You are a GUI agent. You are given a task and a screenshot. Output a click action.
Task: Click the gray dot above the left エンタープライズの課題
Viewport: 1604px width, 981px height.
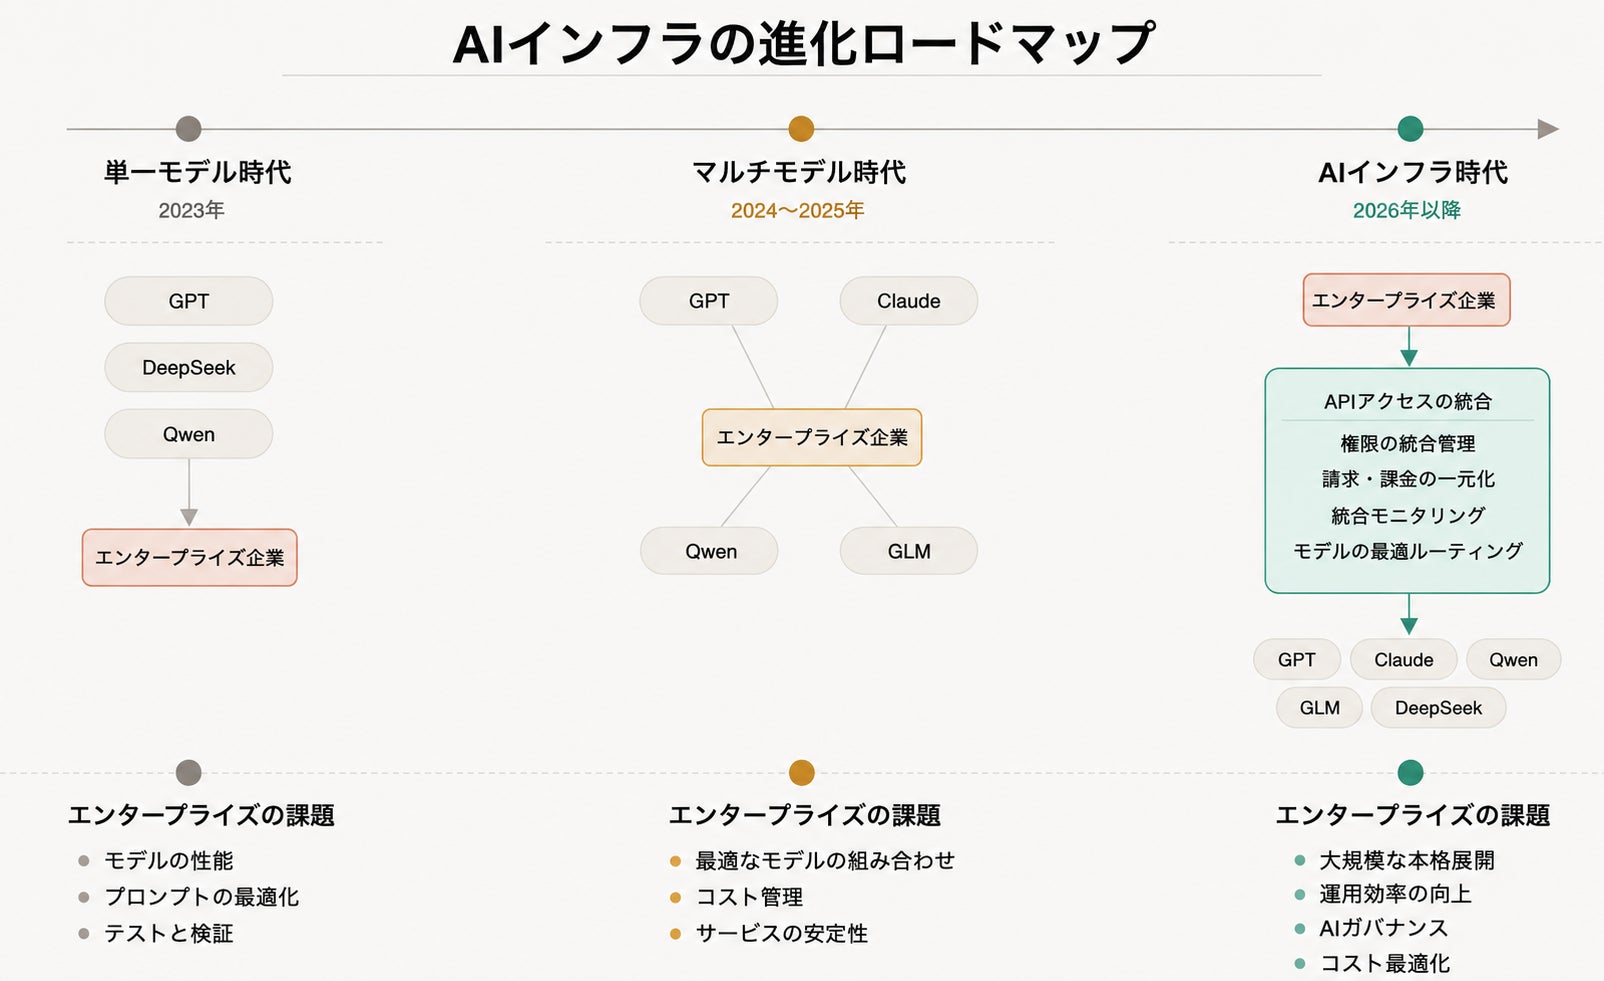(188, 772)
